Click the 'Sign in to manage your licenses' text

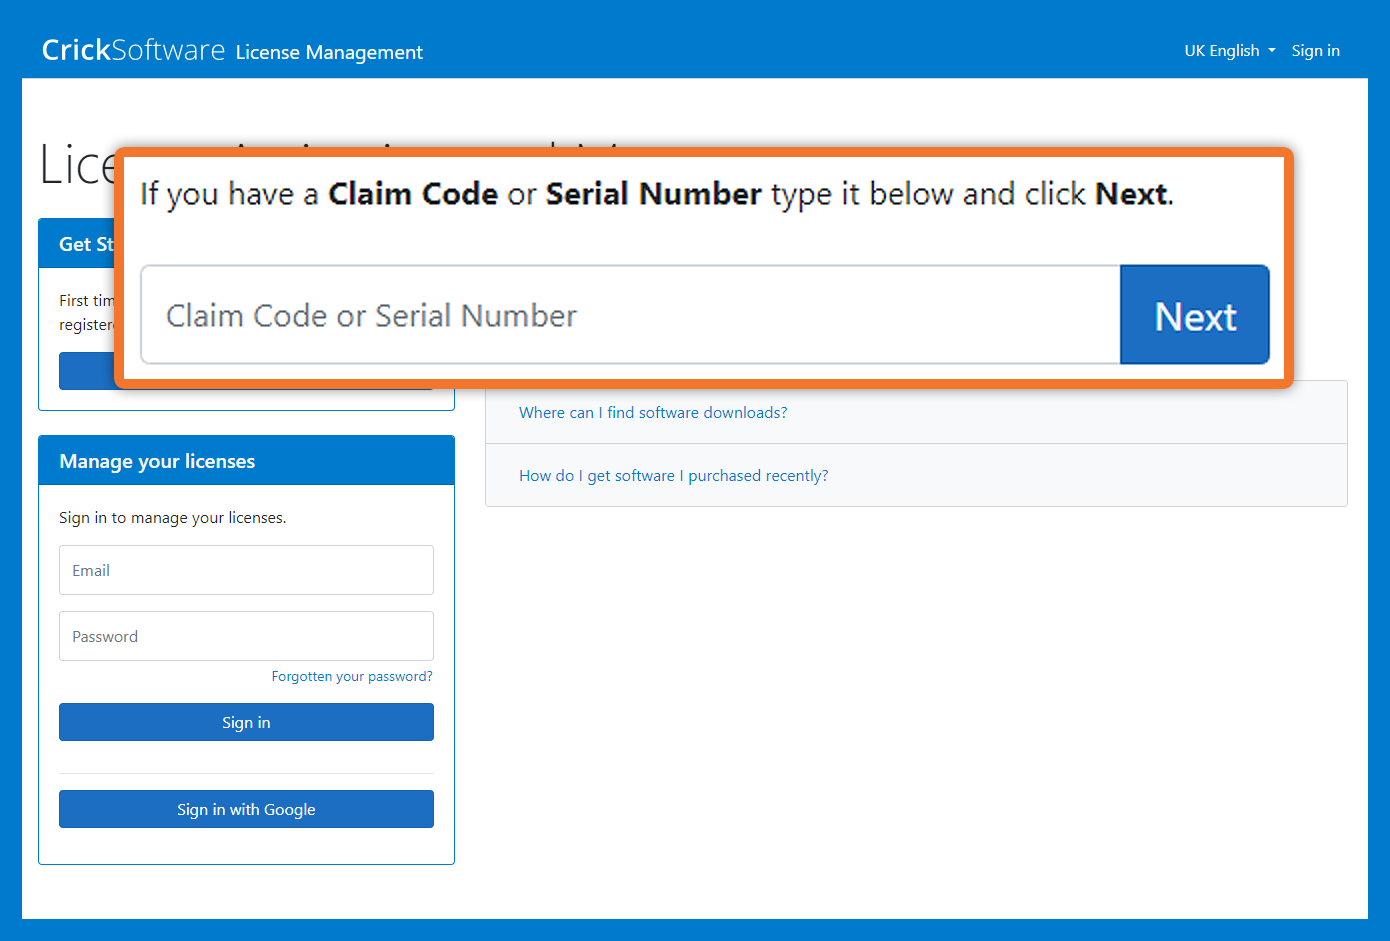pyautogui.click(x=172, y=518)
